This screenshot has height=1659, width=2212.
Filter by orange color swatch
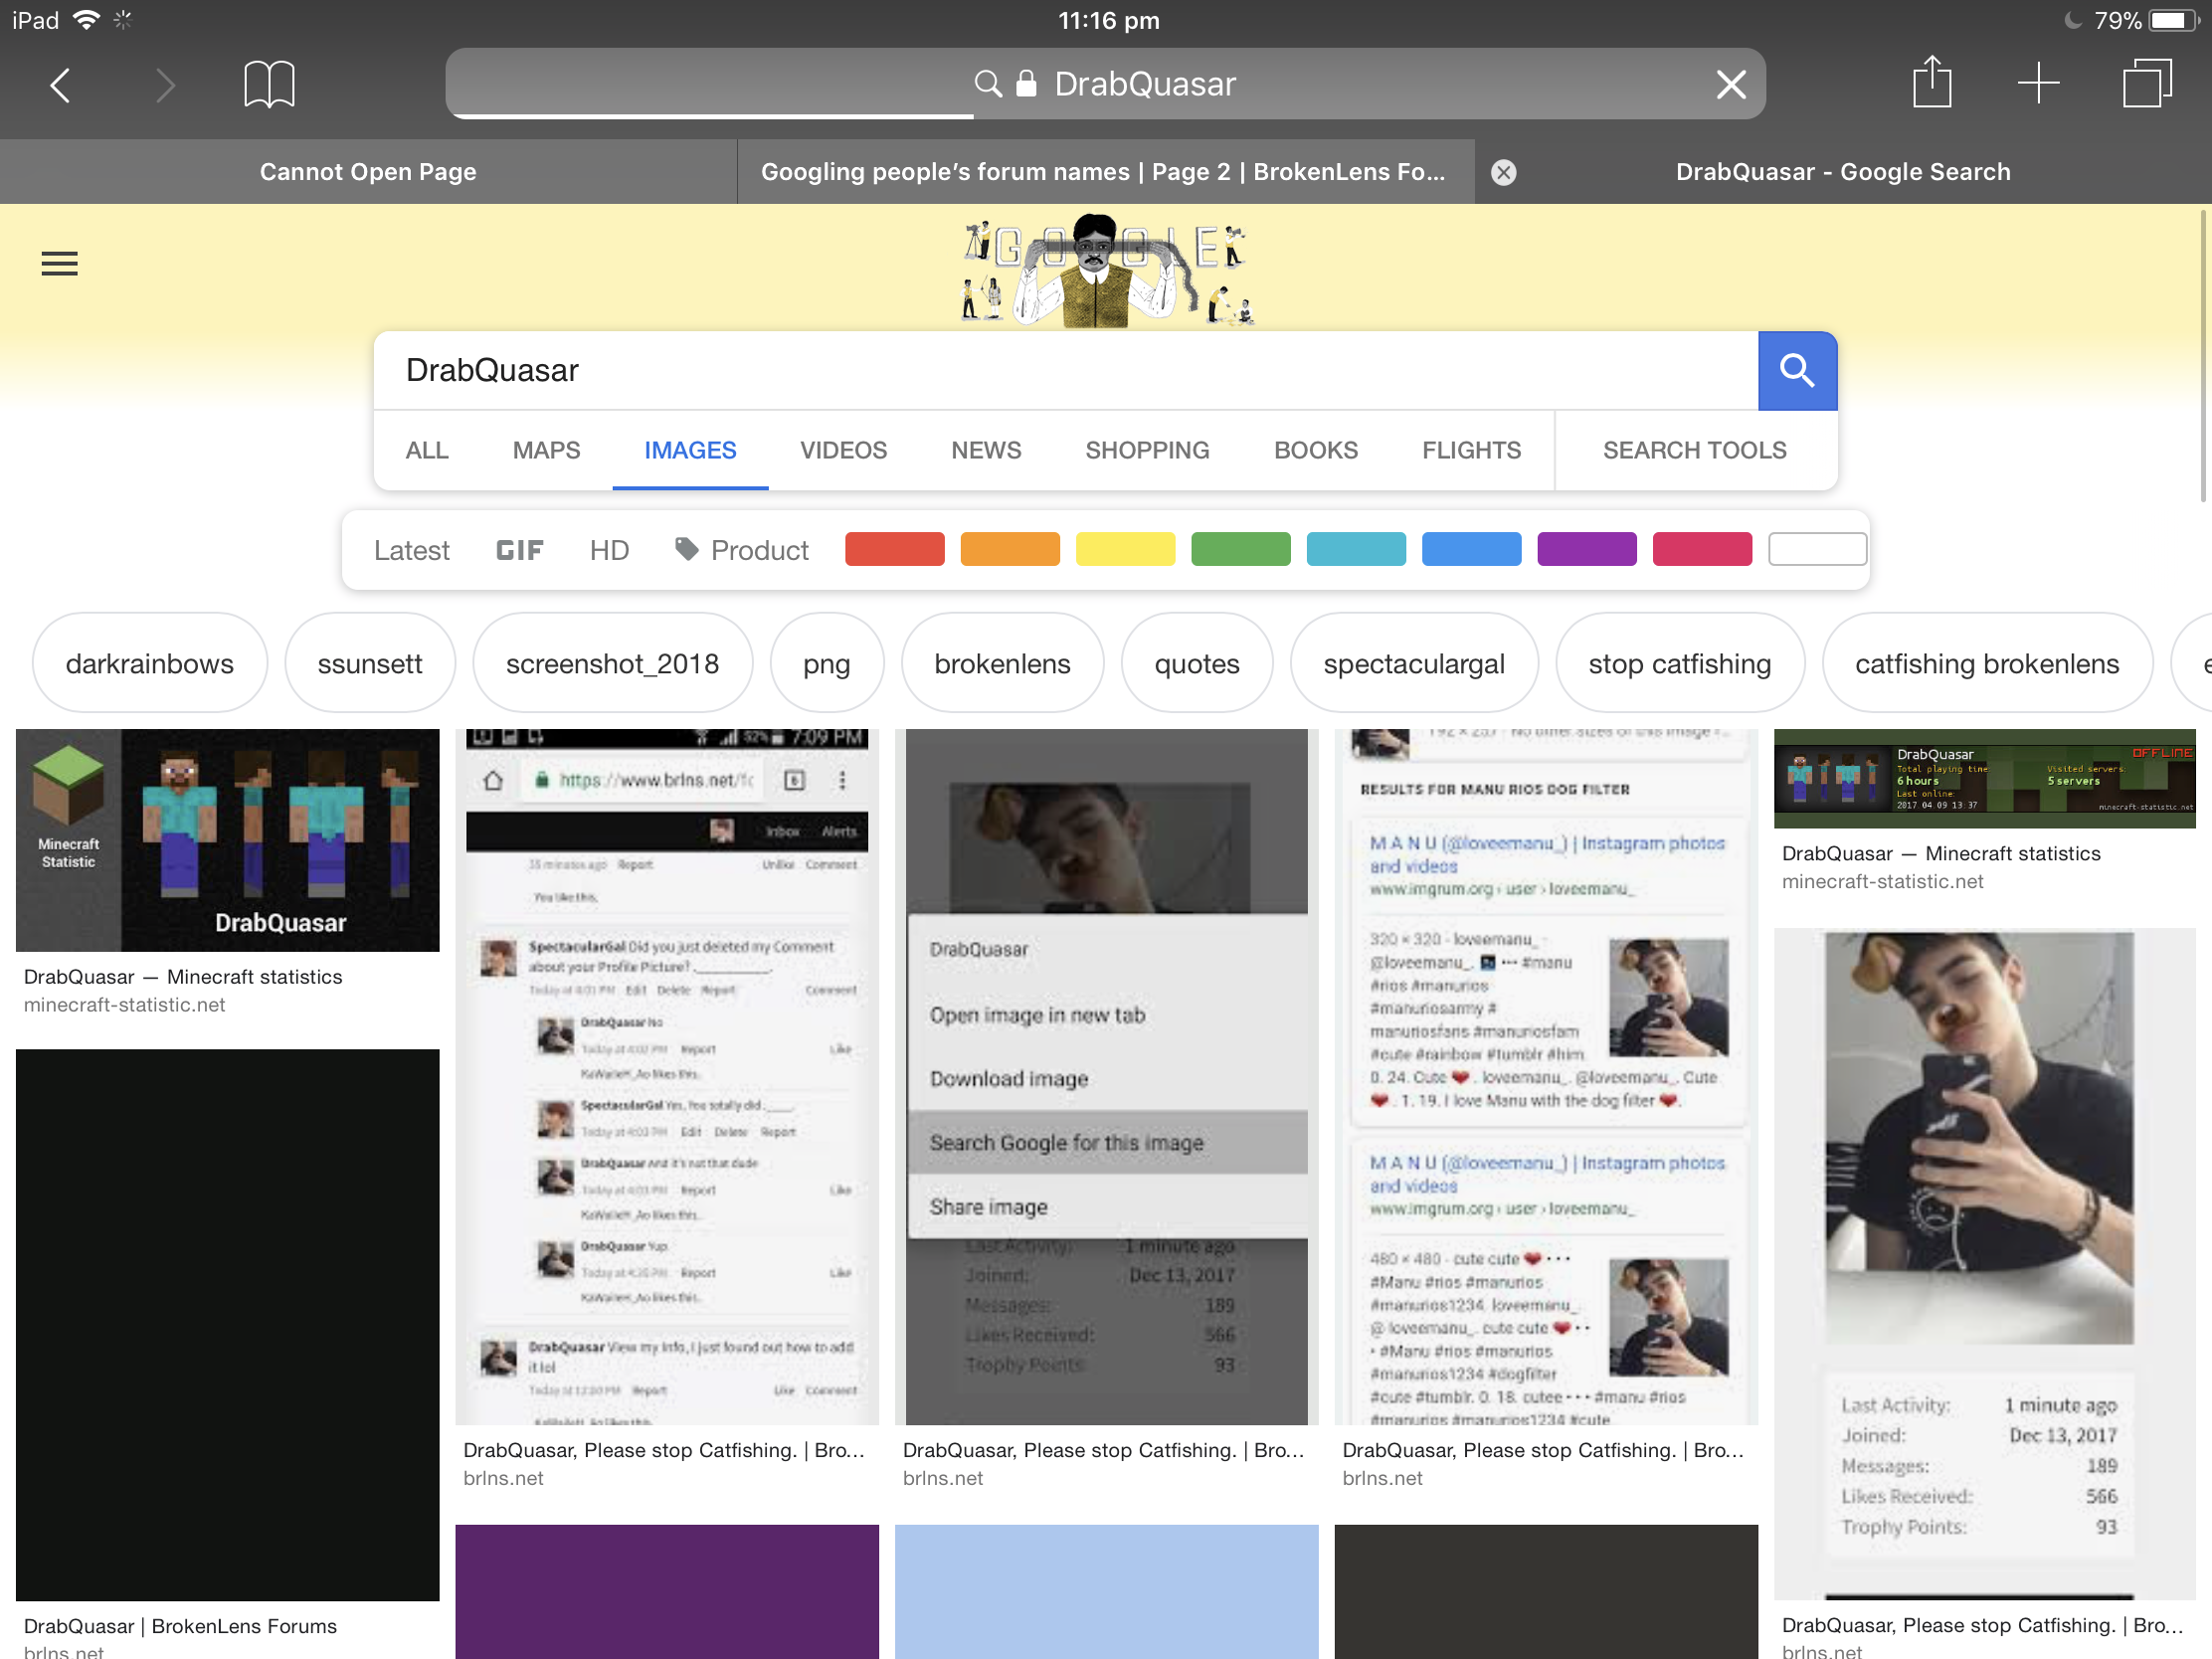click(x=1010, y=549)
